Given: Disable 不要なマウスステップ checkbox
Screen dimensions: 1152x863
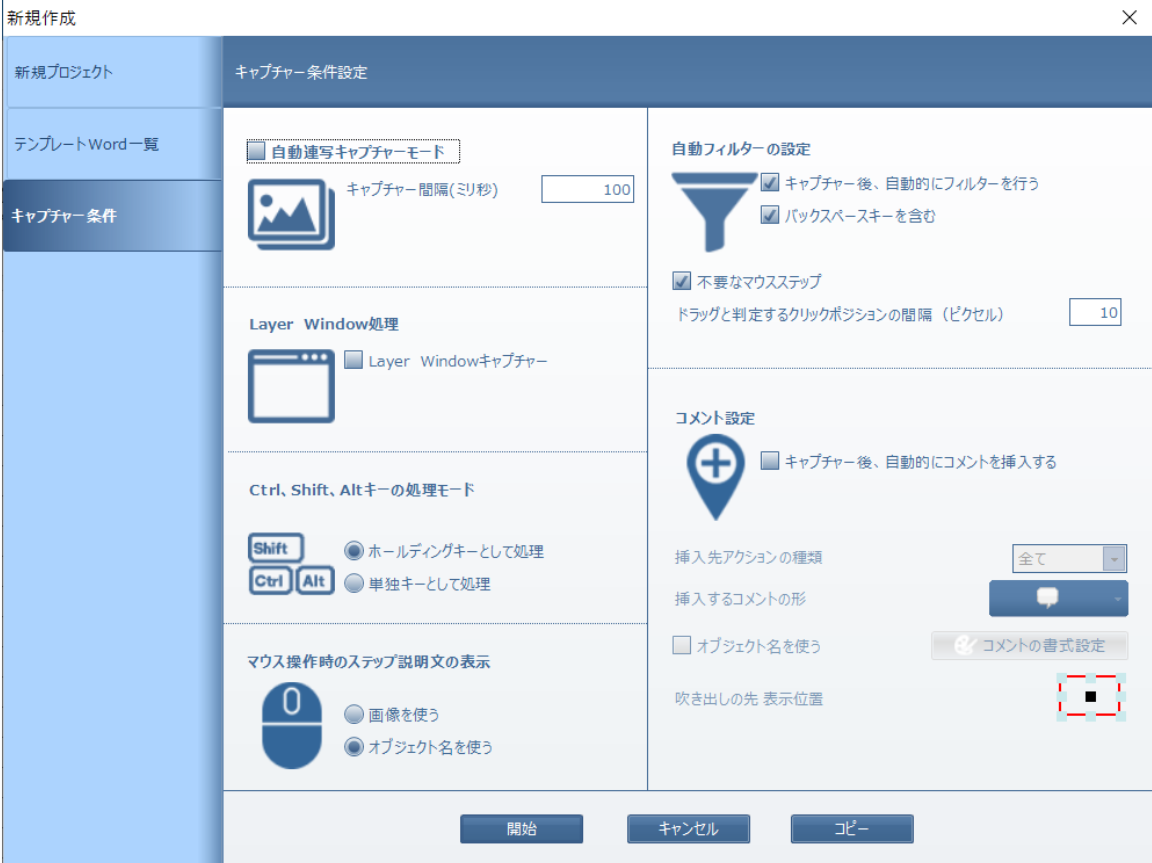Looking at the screenshot, I should (683, 281).
